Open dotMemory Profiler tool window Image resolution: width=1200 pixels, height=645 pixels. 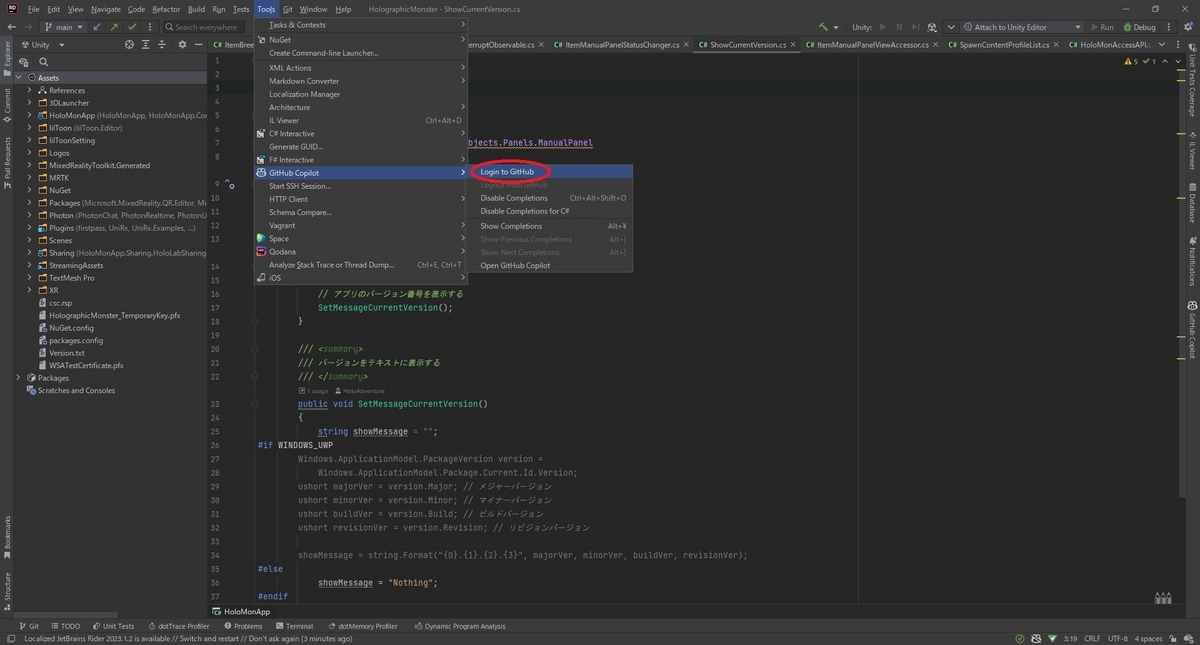tap(361, 626)
